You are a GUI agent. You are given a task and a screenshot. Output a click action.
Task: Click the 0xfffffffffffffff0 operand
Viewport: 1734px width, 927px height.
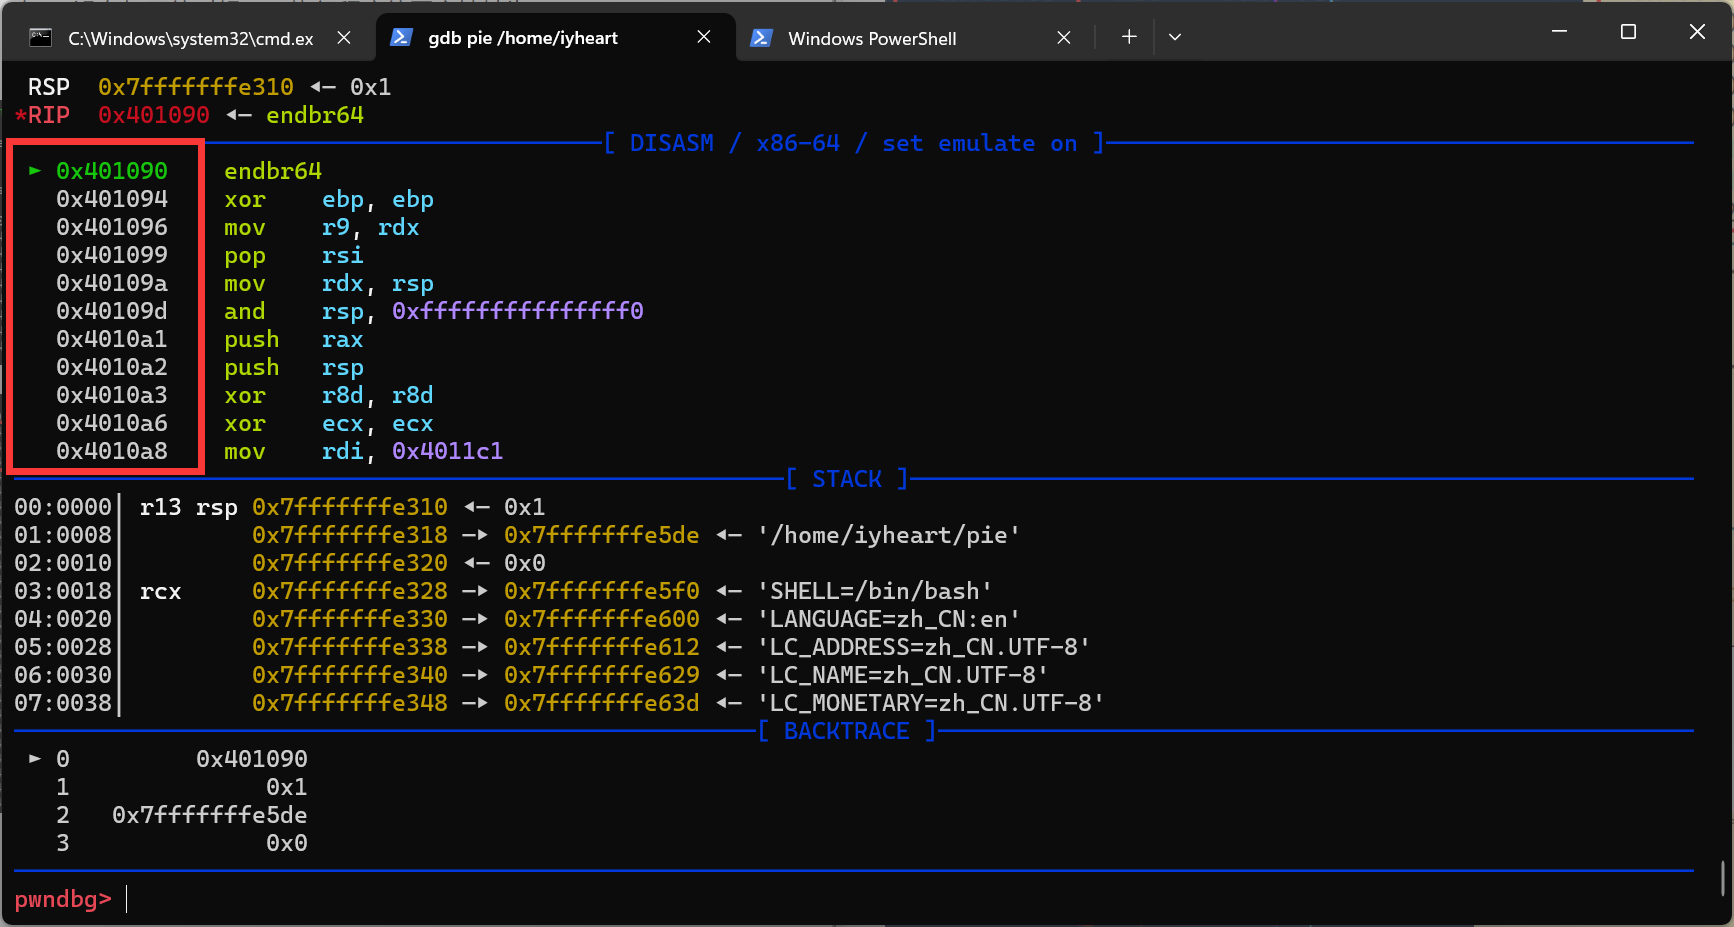pyautogui.click(x=518, y=311)
